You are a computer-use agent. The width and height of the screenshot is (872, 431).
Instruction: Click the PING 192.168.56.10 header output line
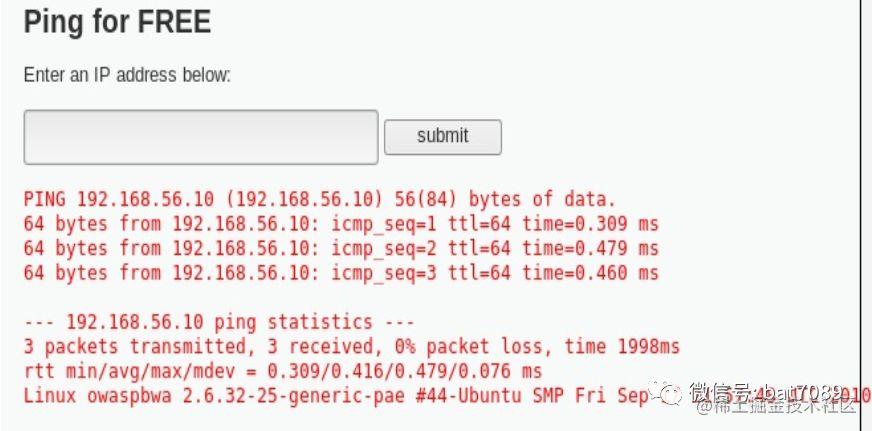(320, 199)
